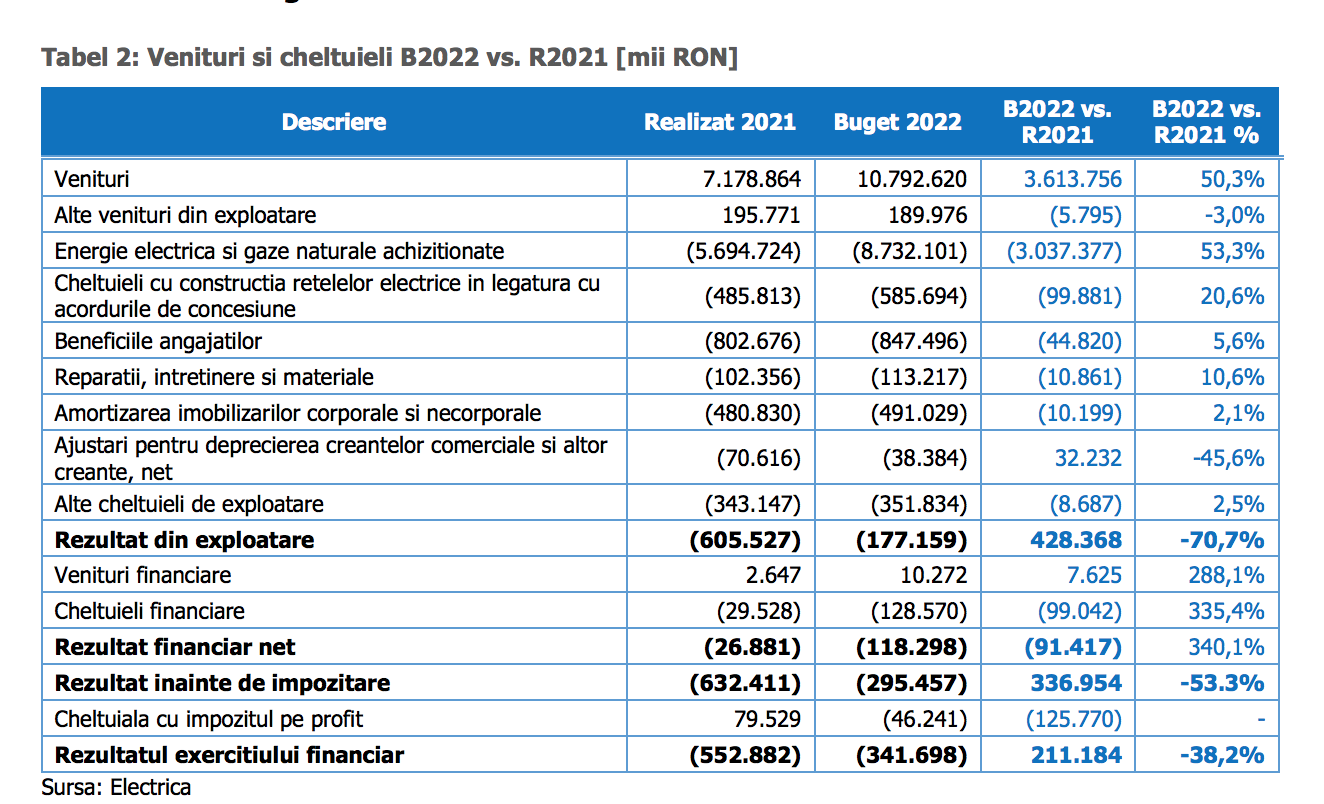The height and width of the screenshot is (804, 1324).
Task: Click value 189.976
Action: [928, 216]
